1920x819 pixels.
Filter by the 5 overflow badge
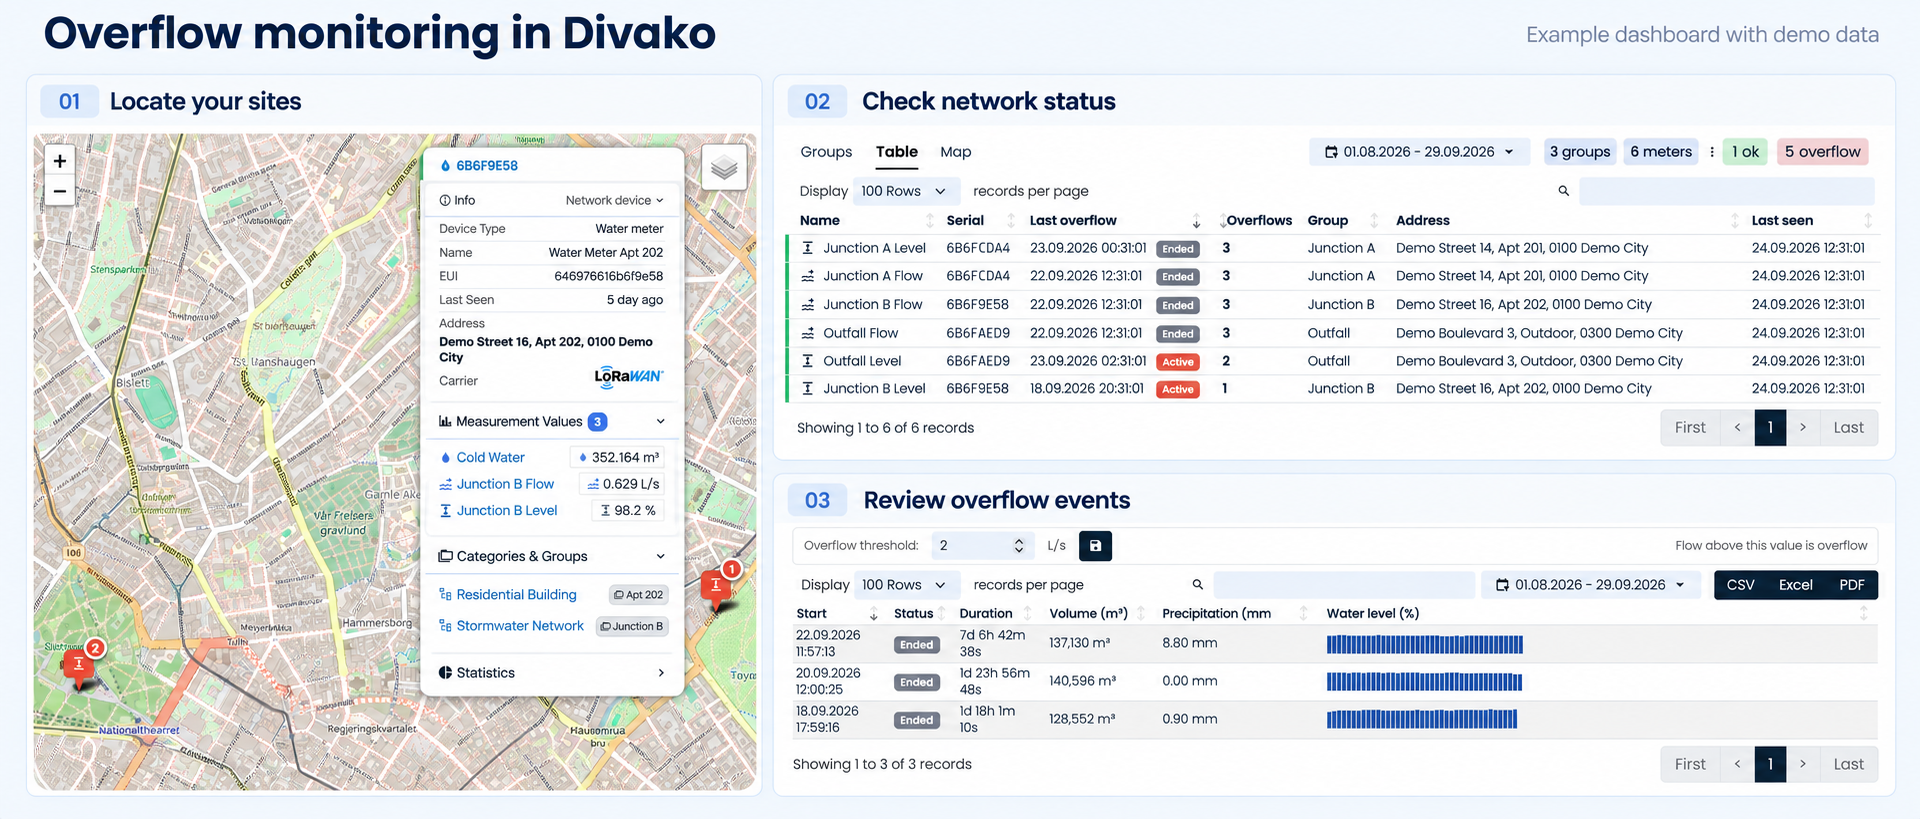point(1822,152)
